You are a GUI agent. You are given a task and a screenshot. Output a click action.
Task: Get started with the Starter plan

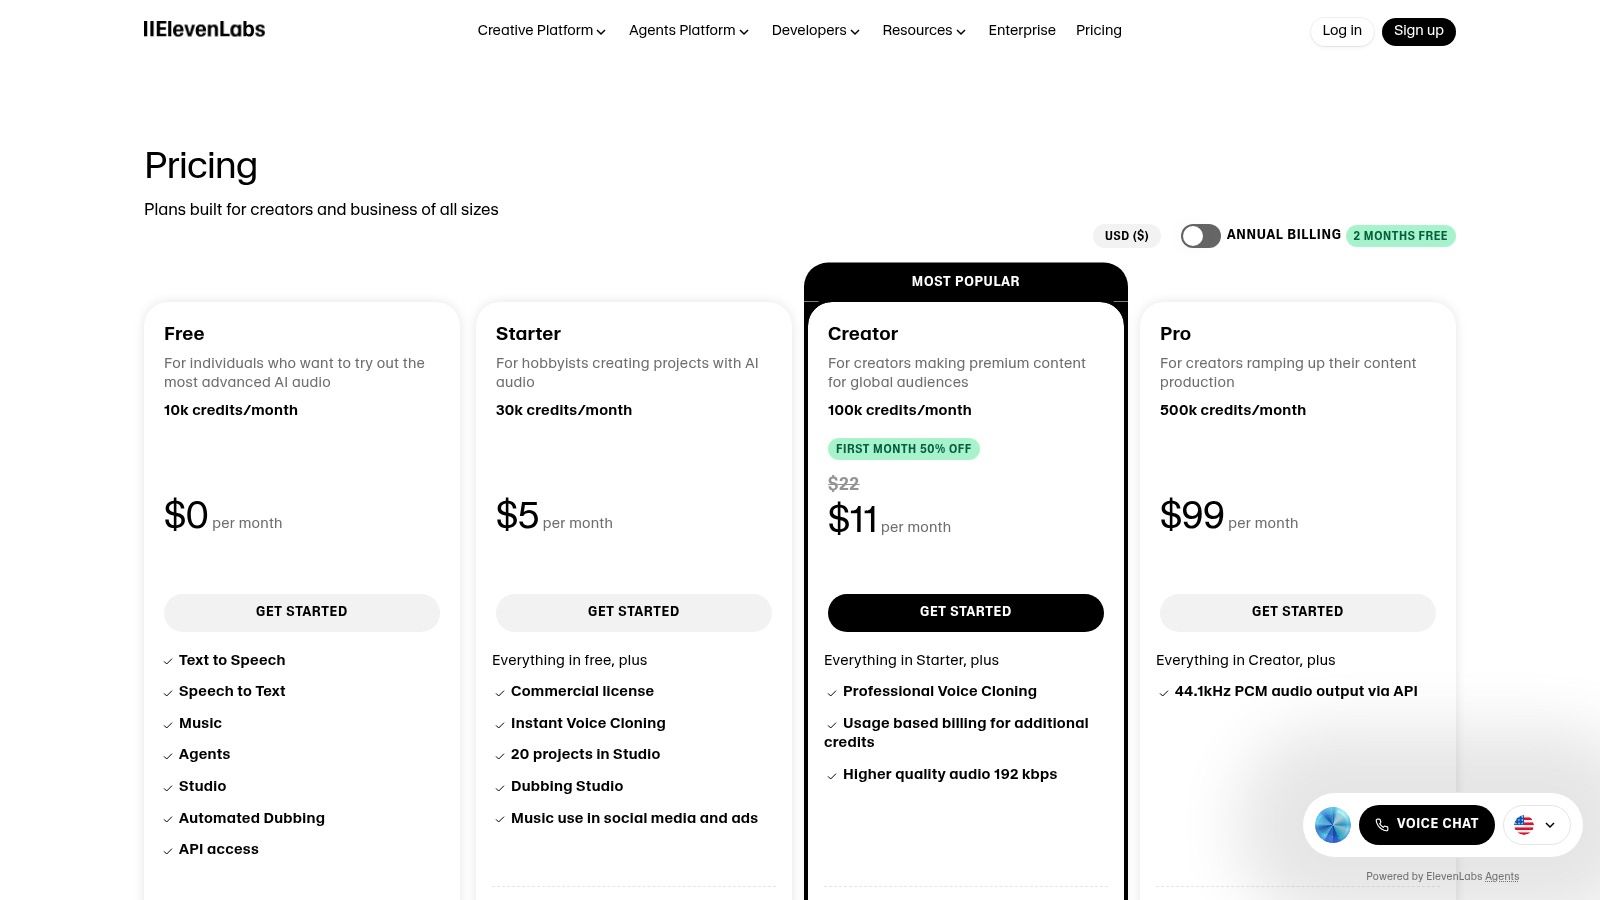633,612
